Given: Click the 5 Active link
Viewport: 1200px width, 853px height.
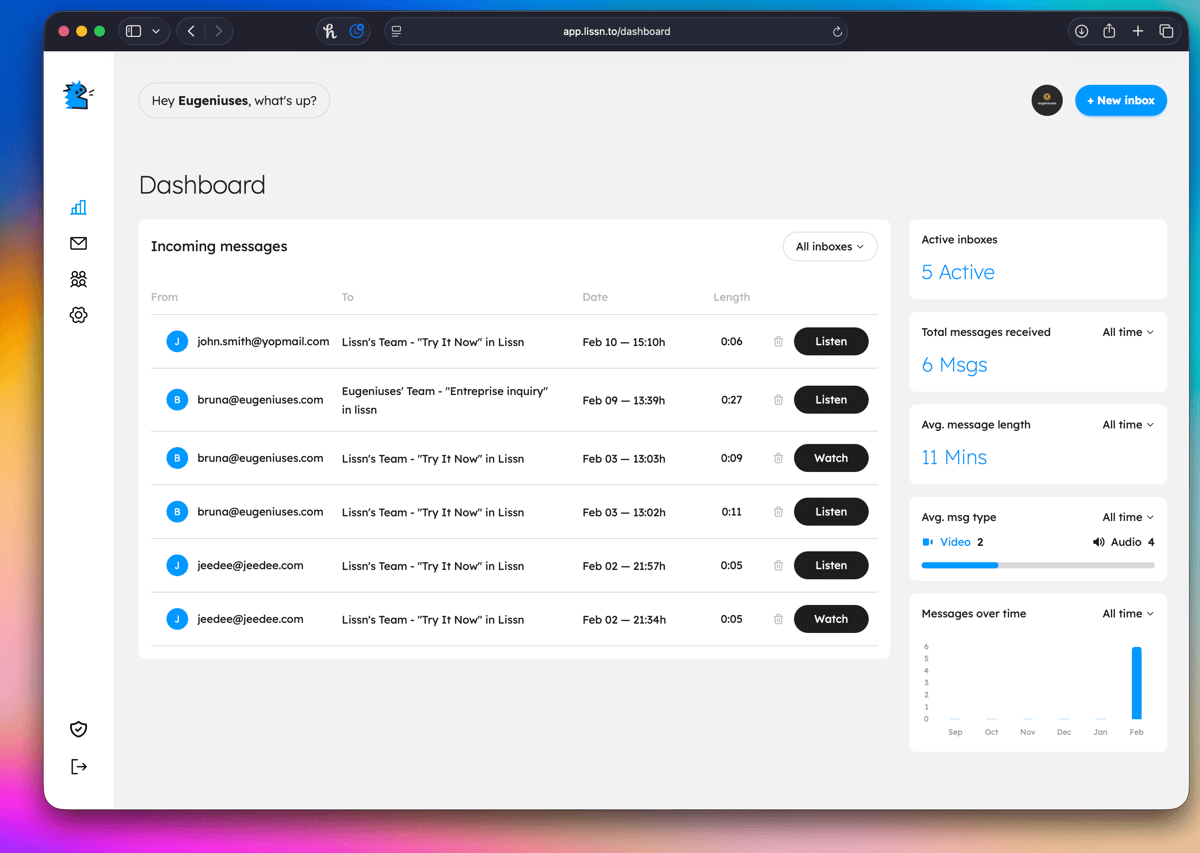Looking at the screenshot, I should coord(958,272).
